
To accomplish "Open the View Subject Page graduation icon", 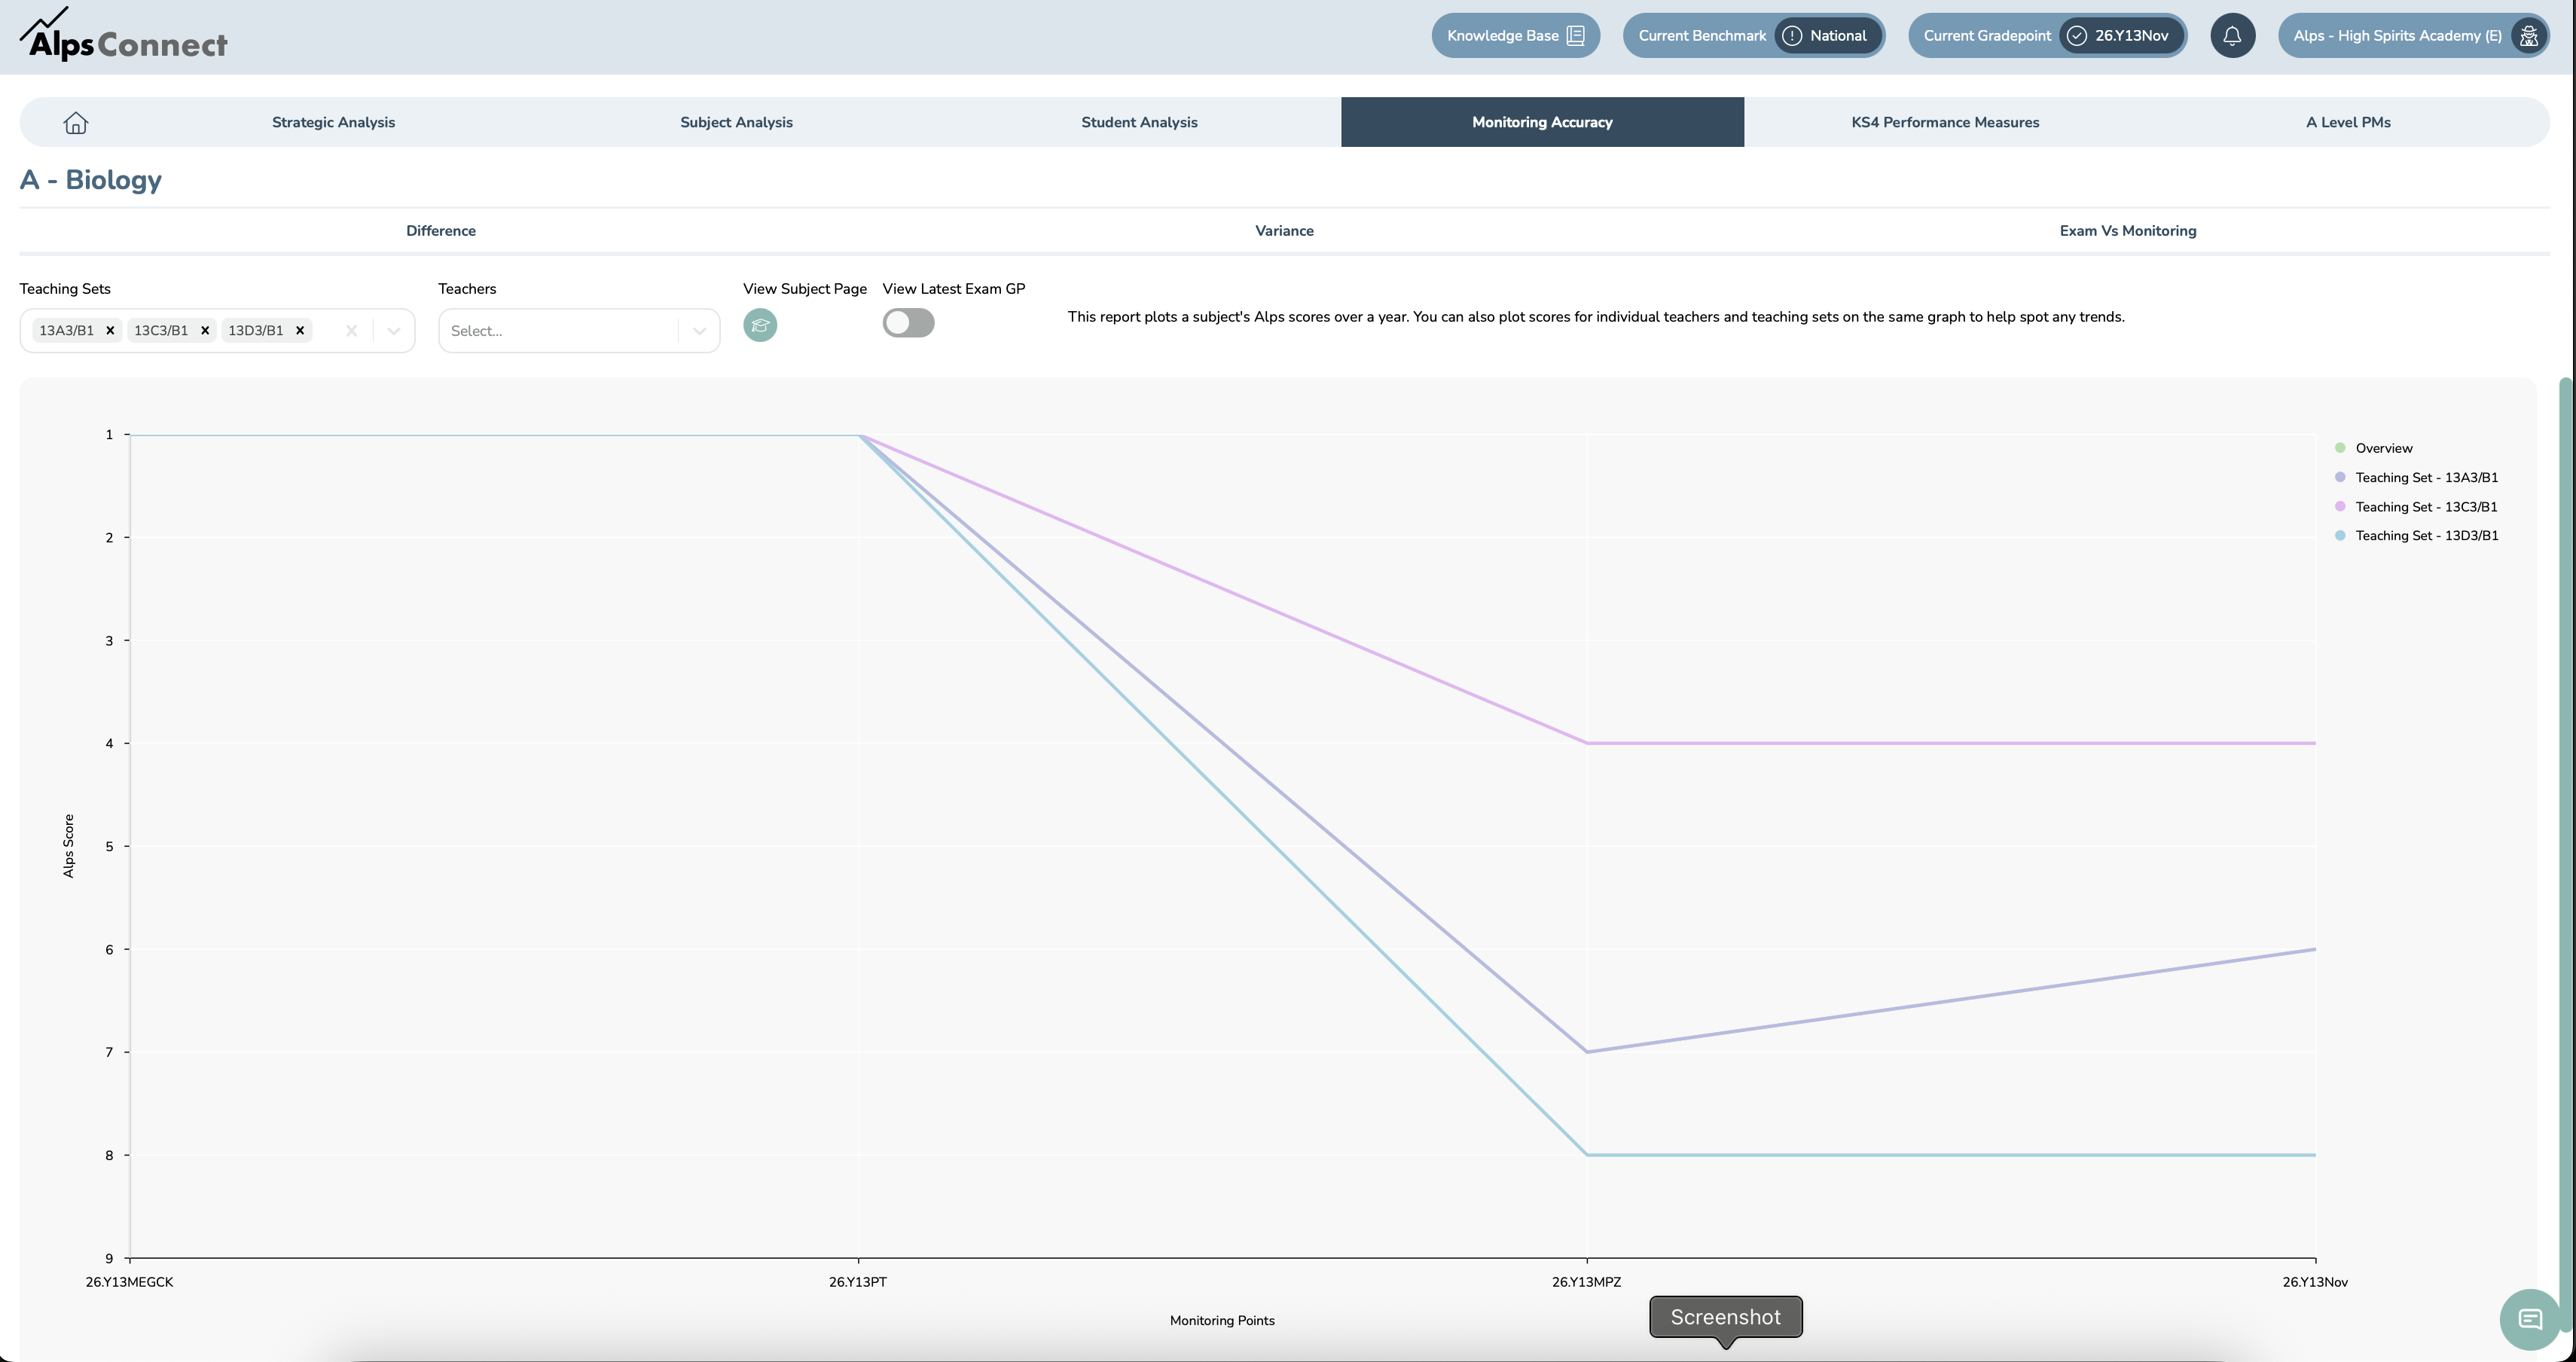I will click(760, 325).
